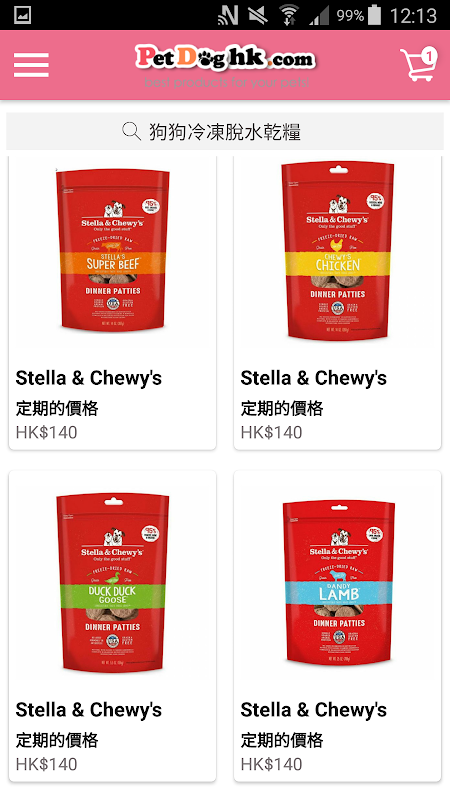The width and height of the screenshot is (450, 800).
Task: Tap the battery status icon
Action: [x=375, y=15]
